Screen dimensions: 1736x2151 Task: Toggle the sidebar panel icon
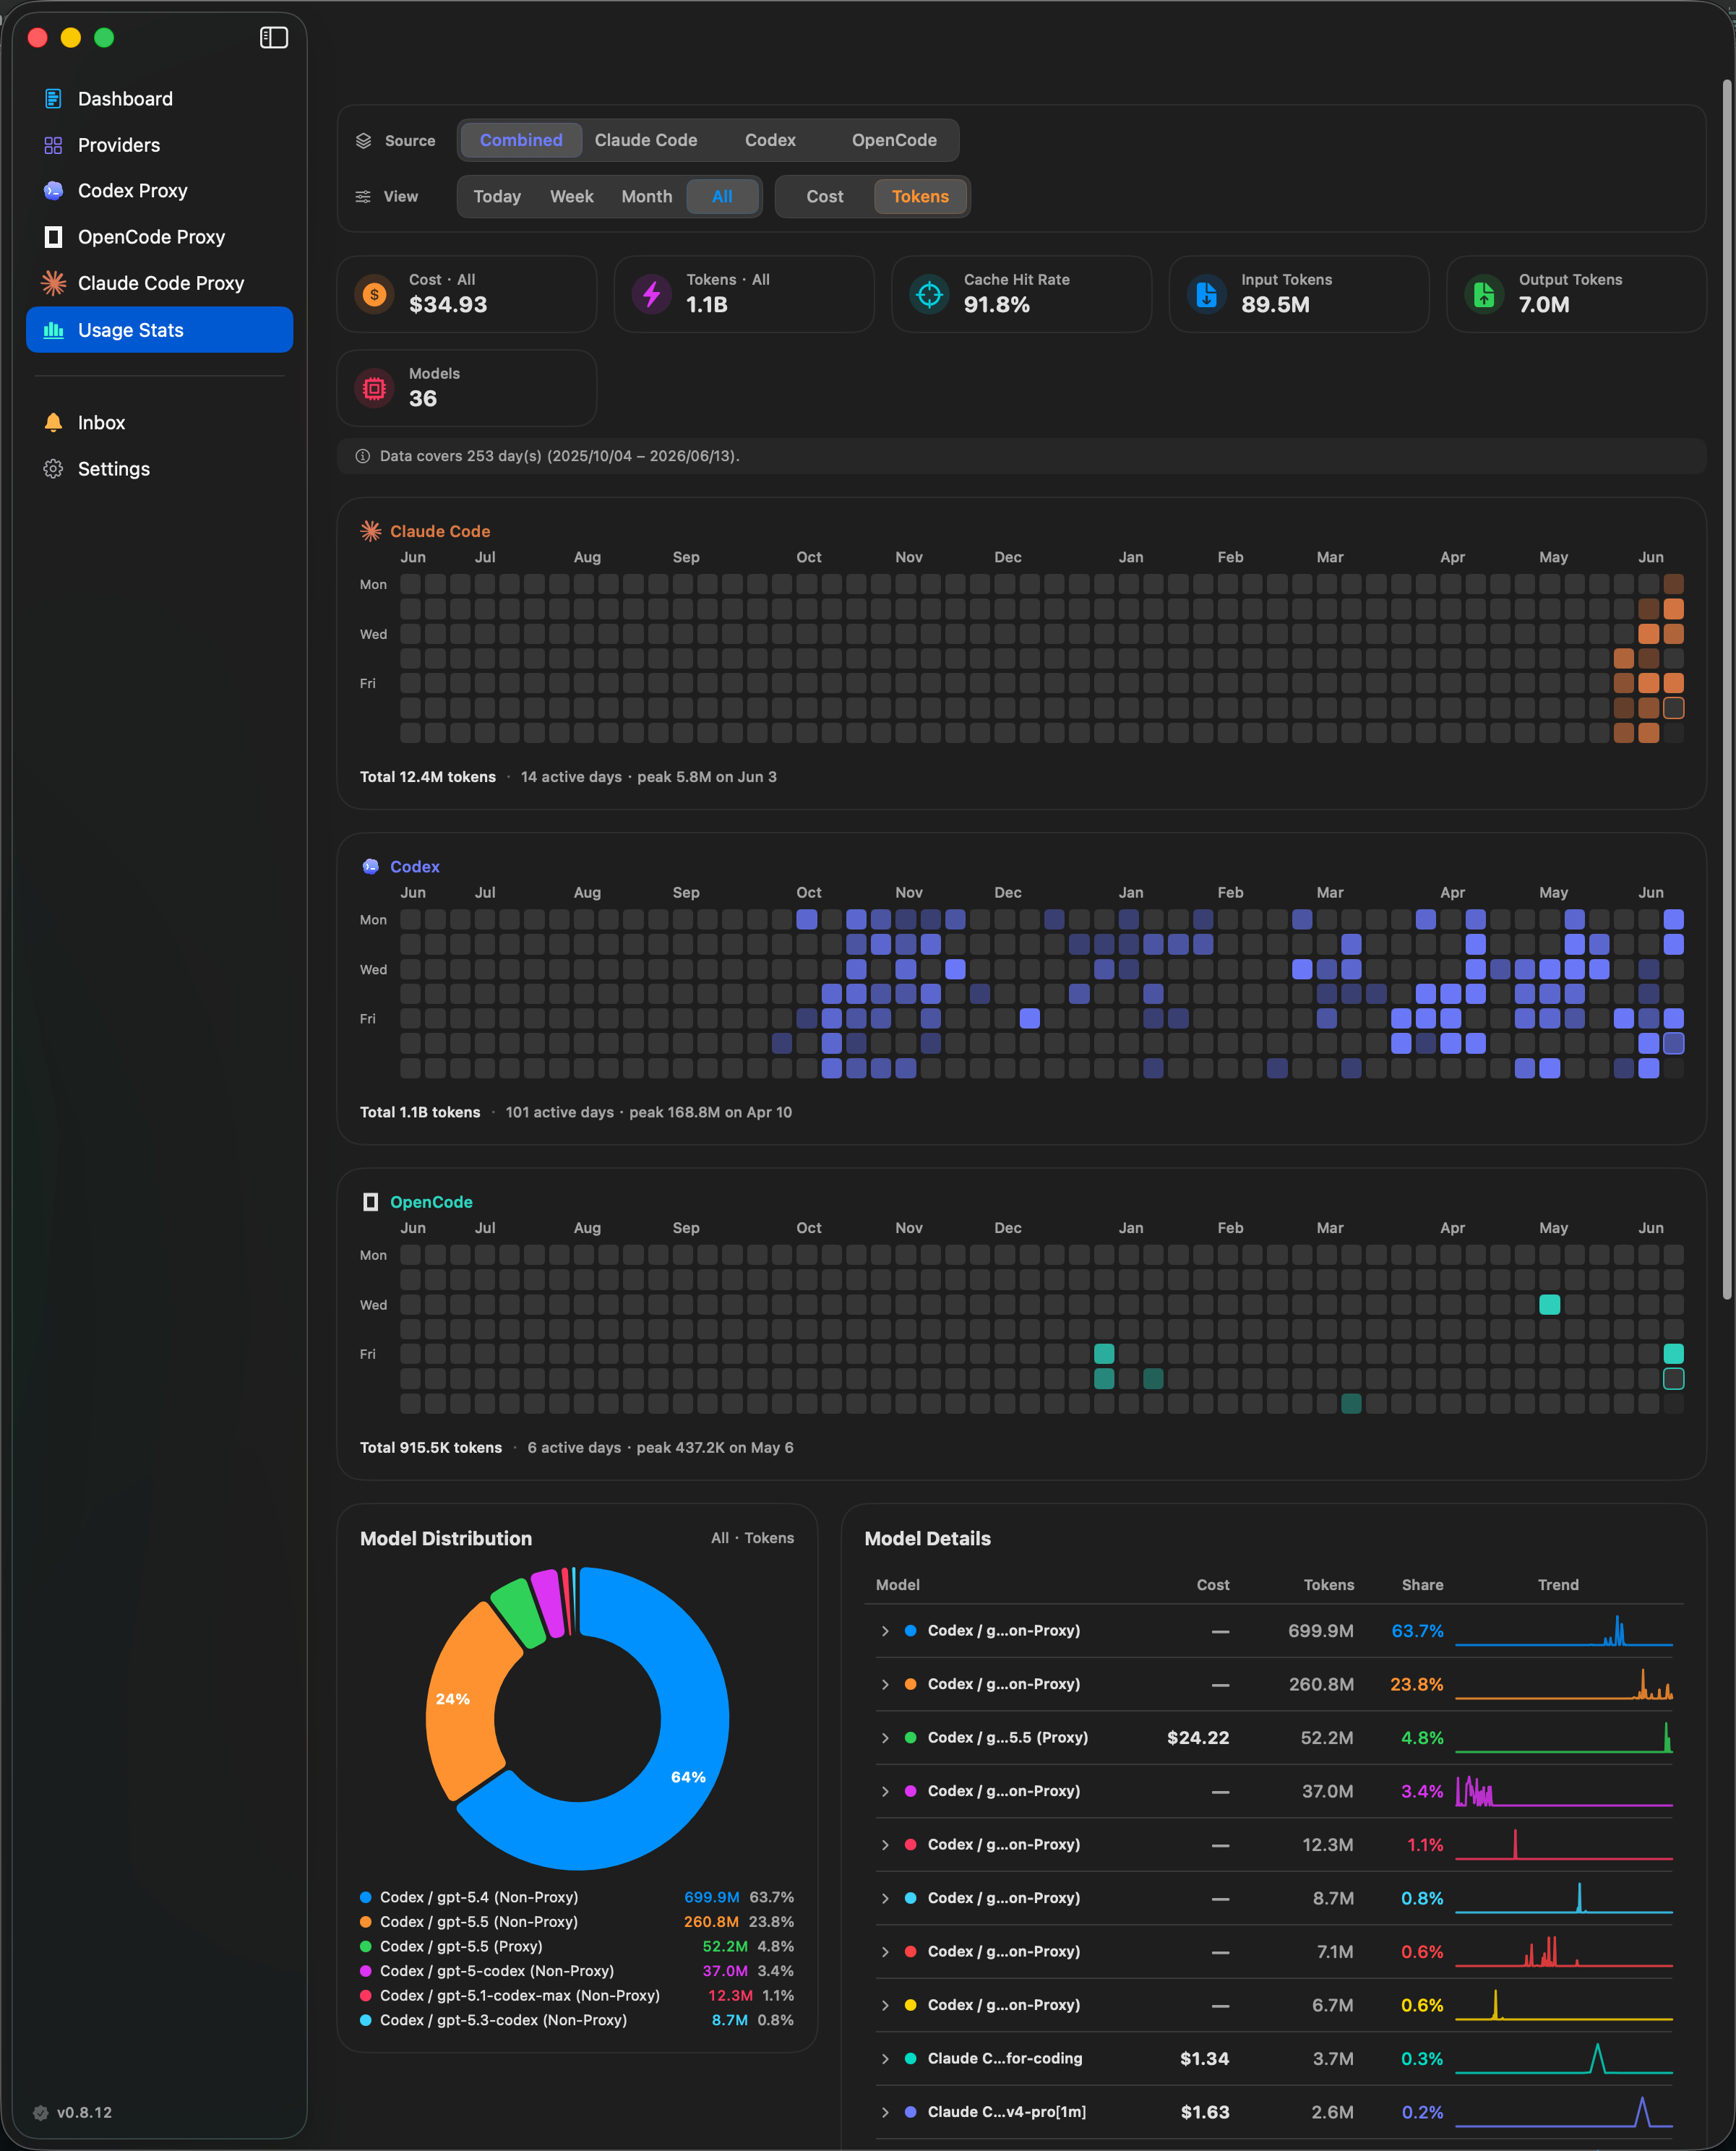coord(274,38)
